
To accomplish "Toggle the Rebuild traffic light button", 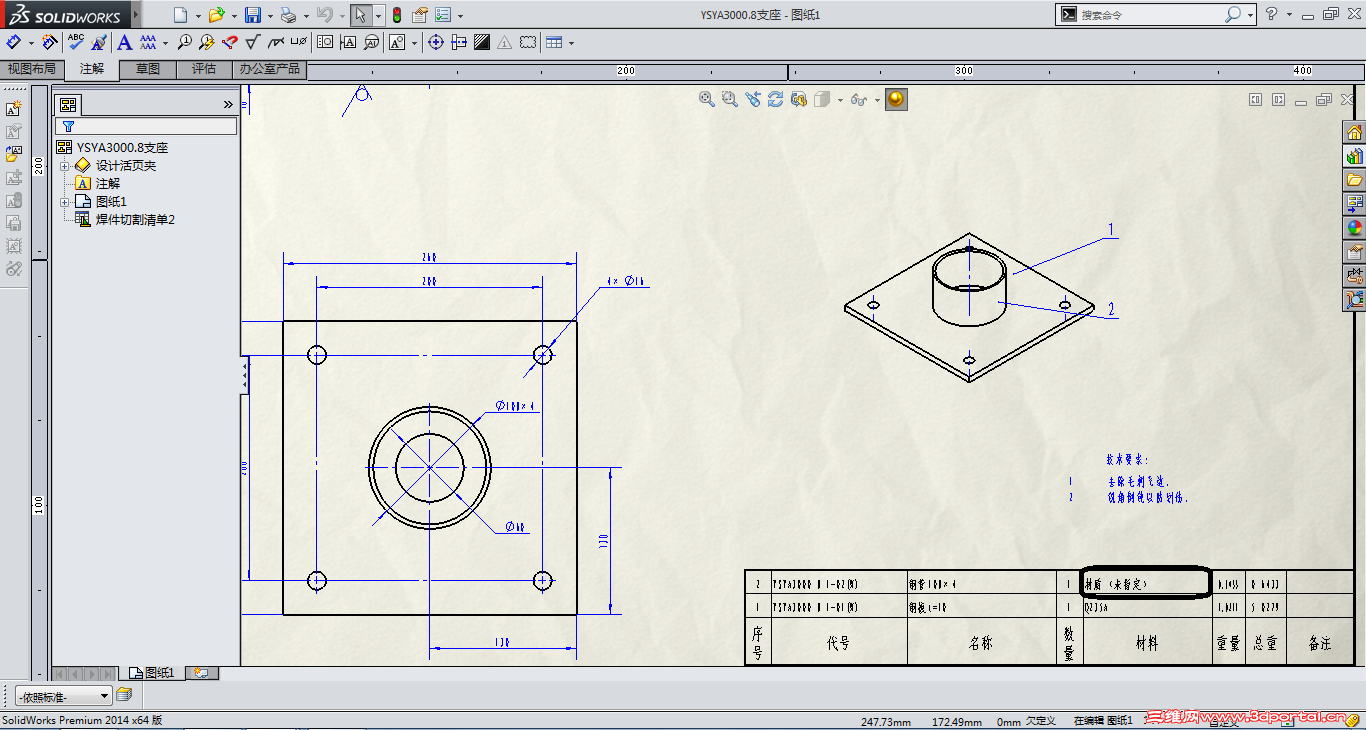I will pos(396,15).
